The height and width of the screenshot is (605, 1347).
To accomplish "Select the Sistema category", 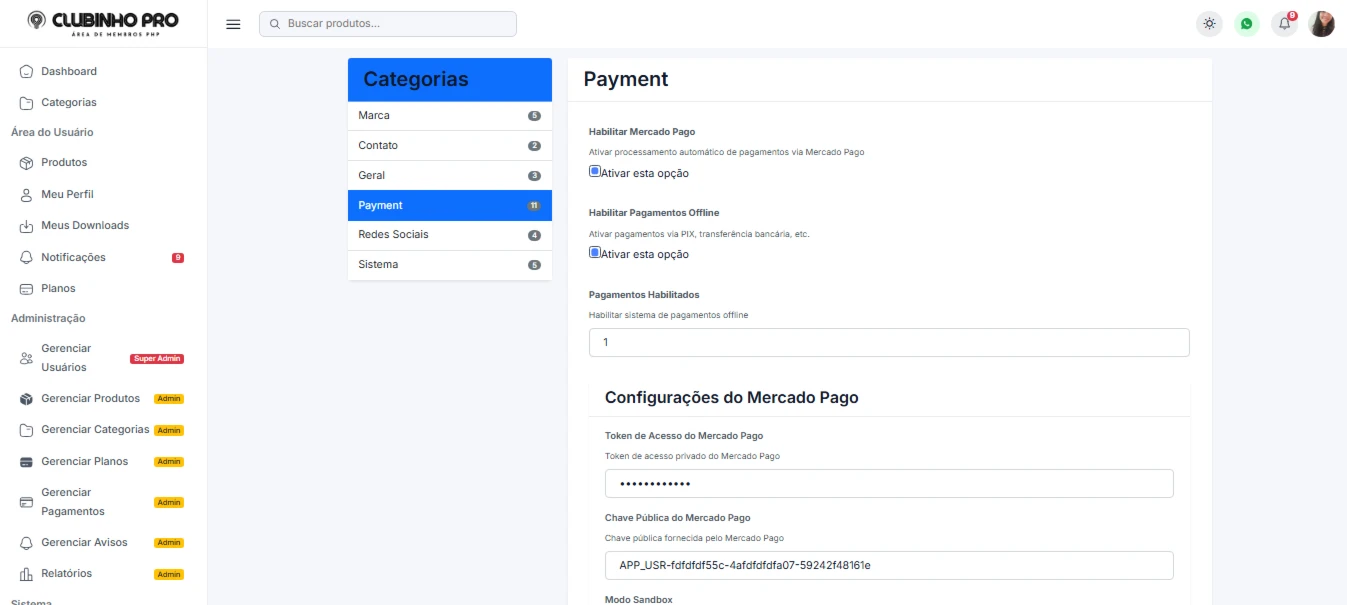I will coord(450,265).
